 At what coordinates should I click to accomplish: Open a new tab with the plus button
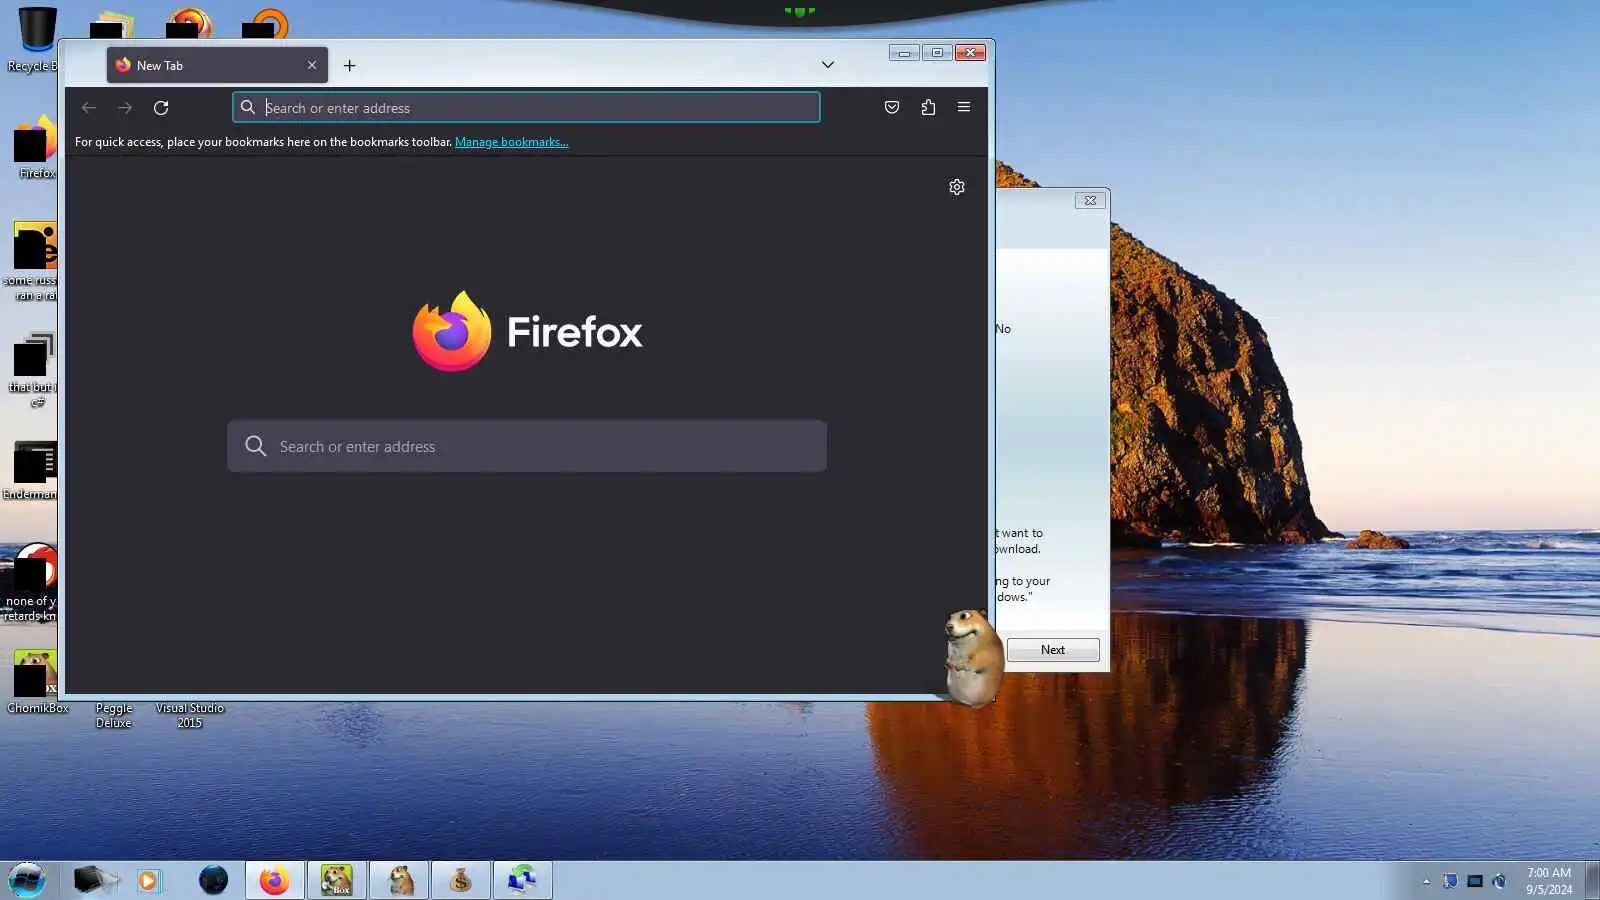point(349,66)
